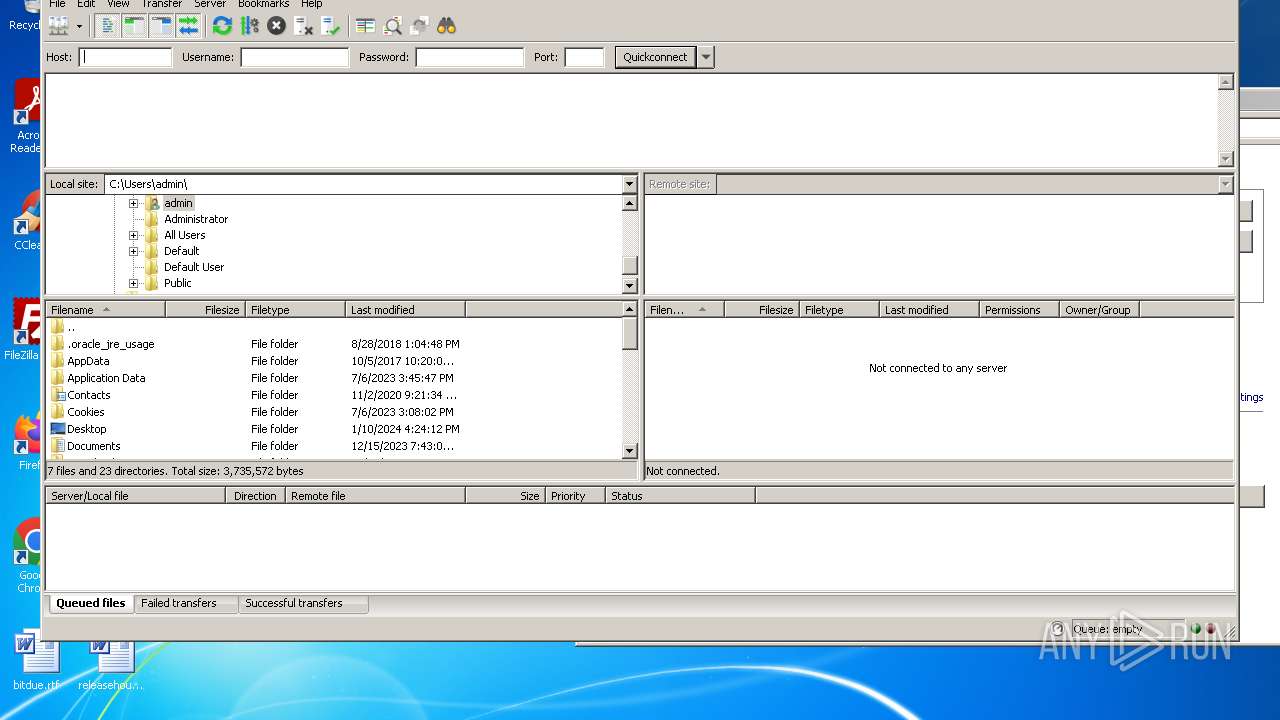Toggle the remote directory tree view
This screenshot has height=720, width=1280.
[x=161, y=26]
